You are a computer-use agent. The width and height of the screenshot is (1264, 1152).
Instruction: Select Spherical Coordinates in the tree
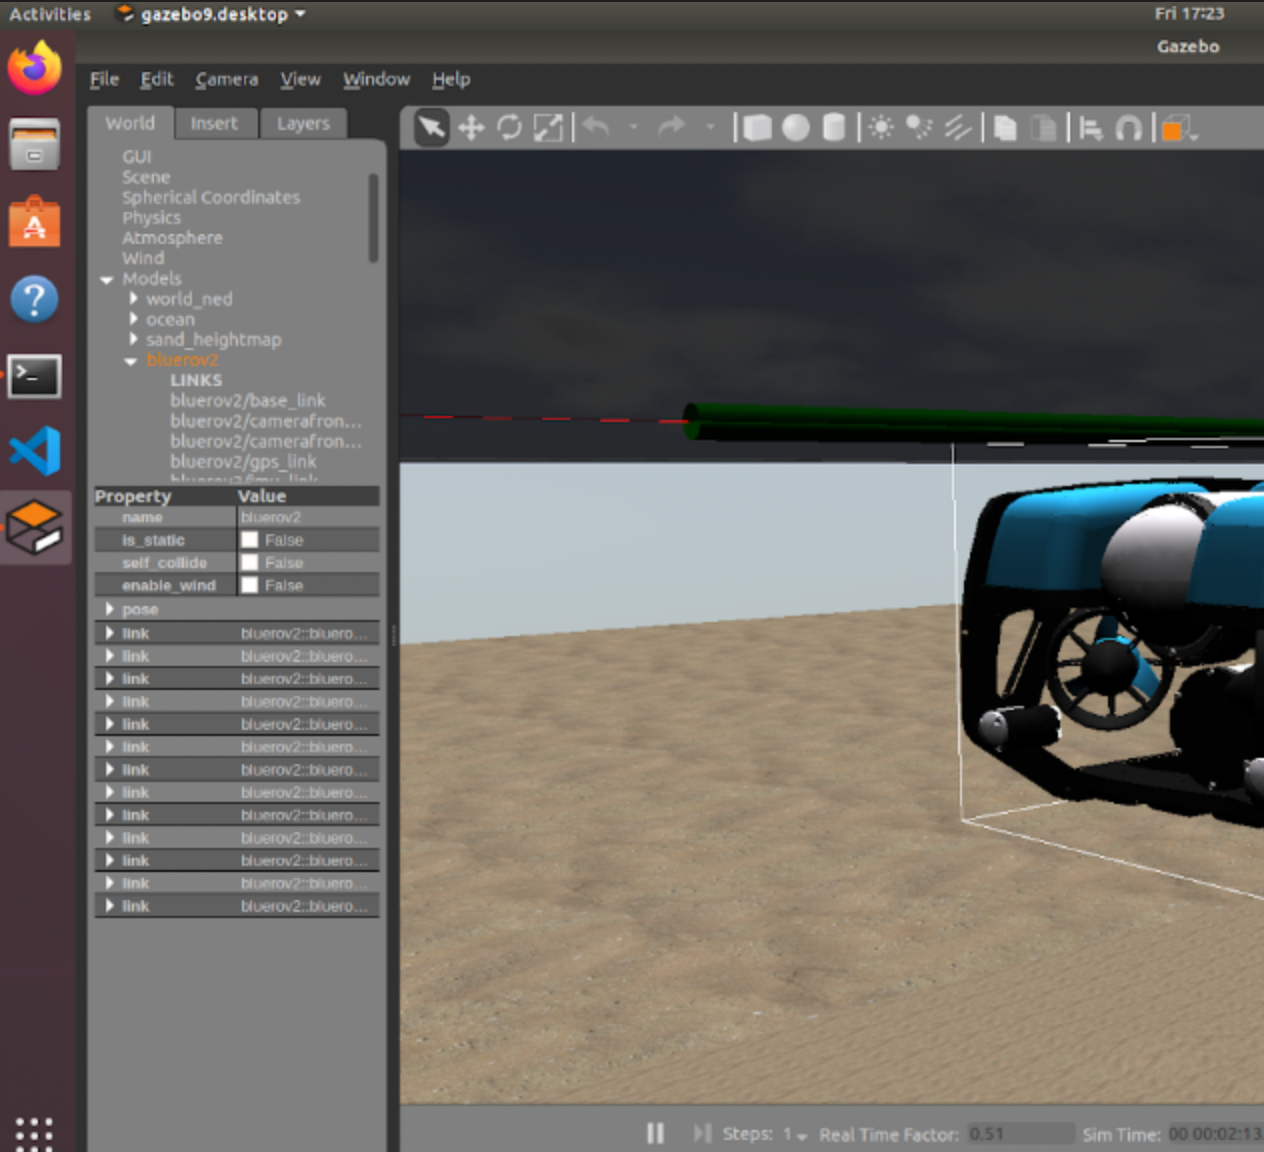pos(211,197)
